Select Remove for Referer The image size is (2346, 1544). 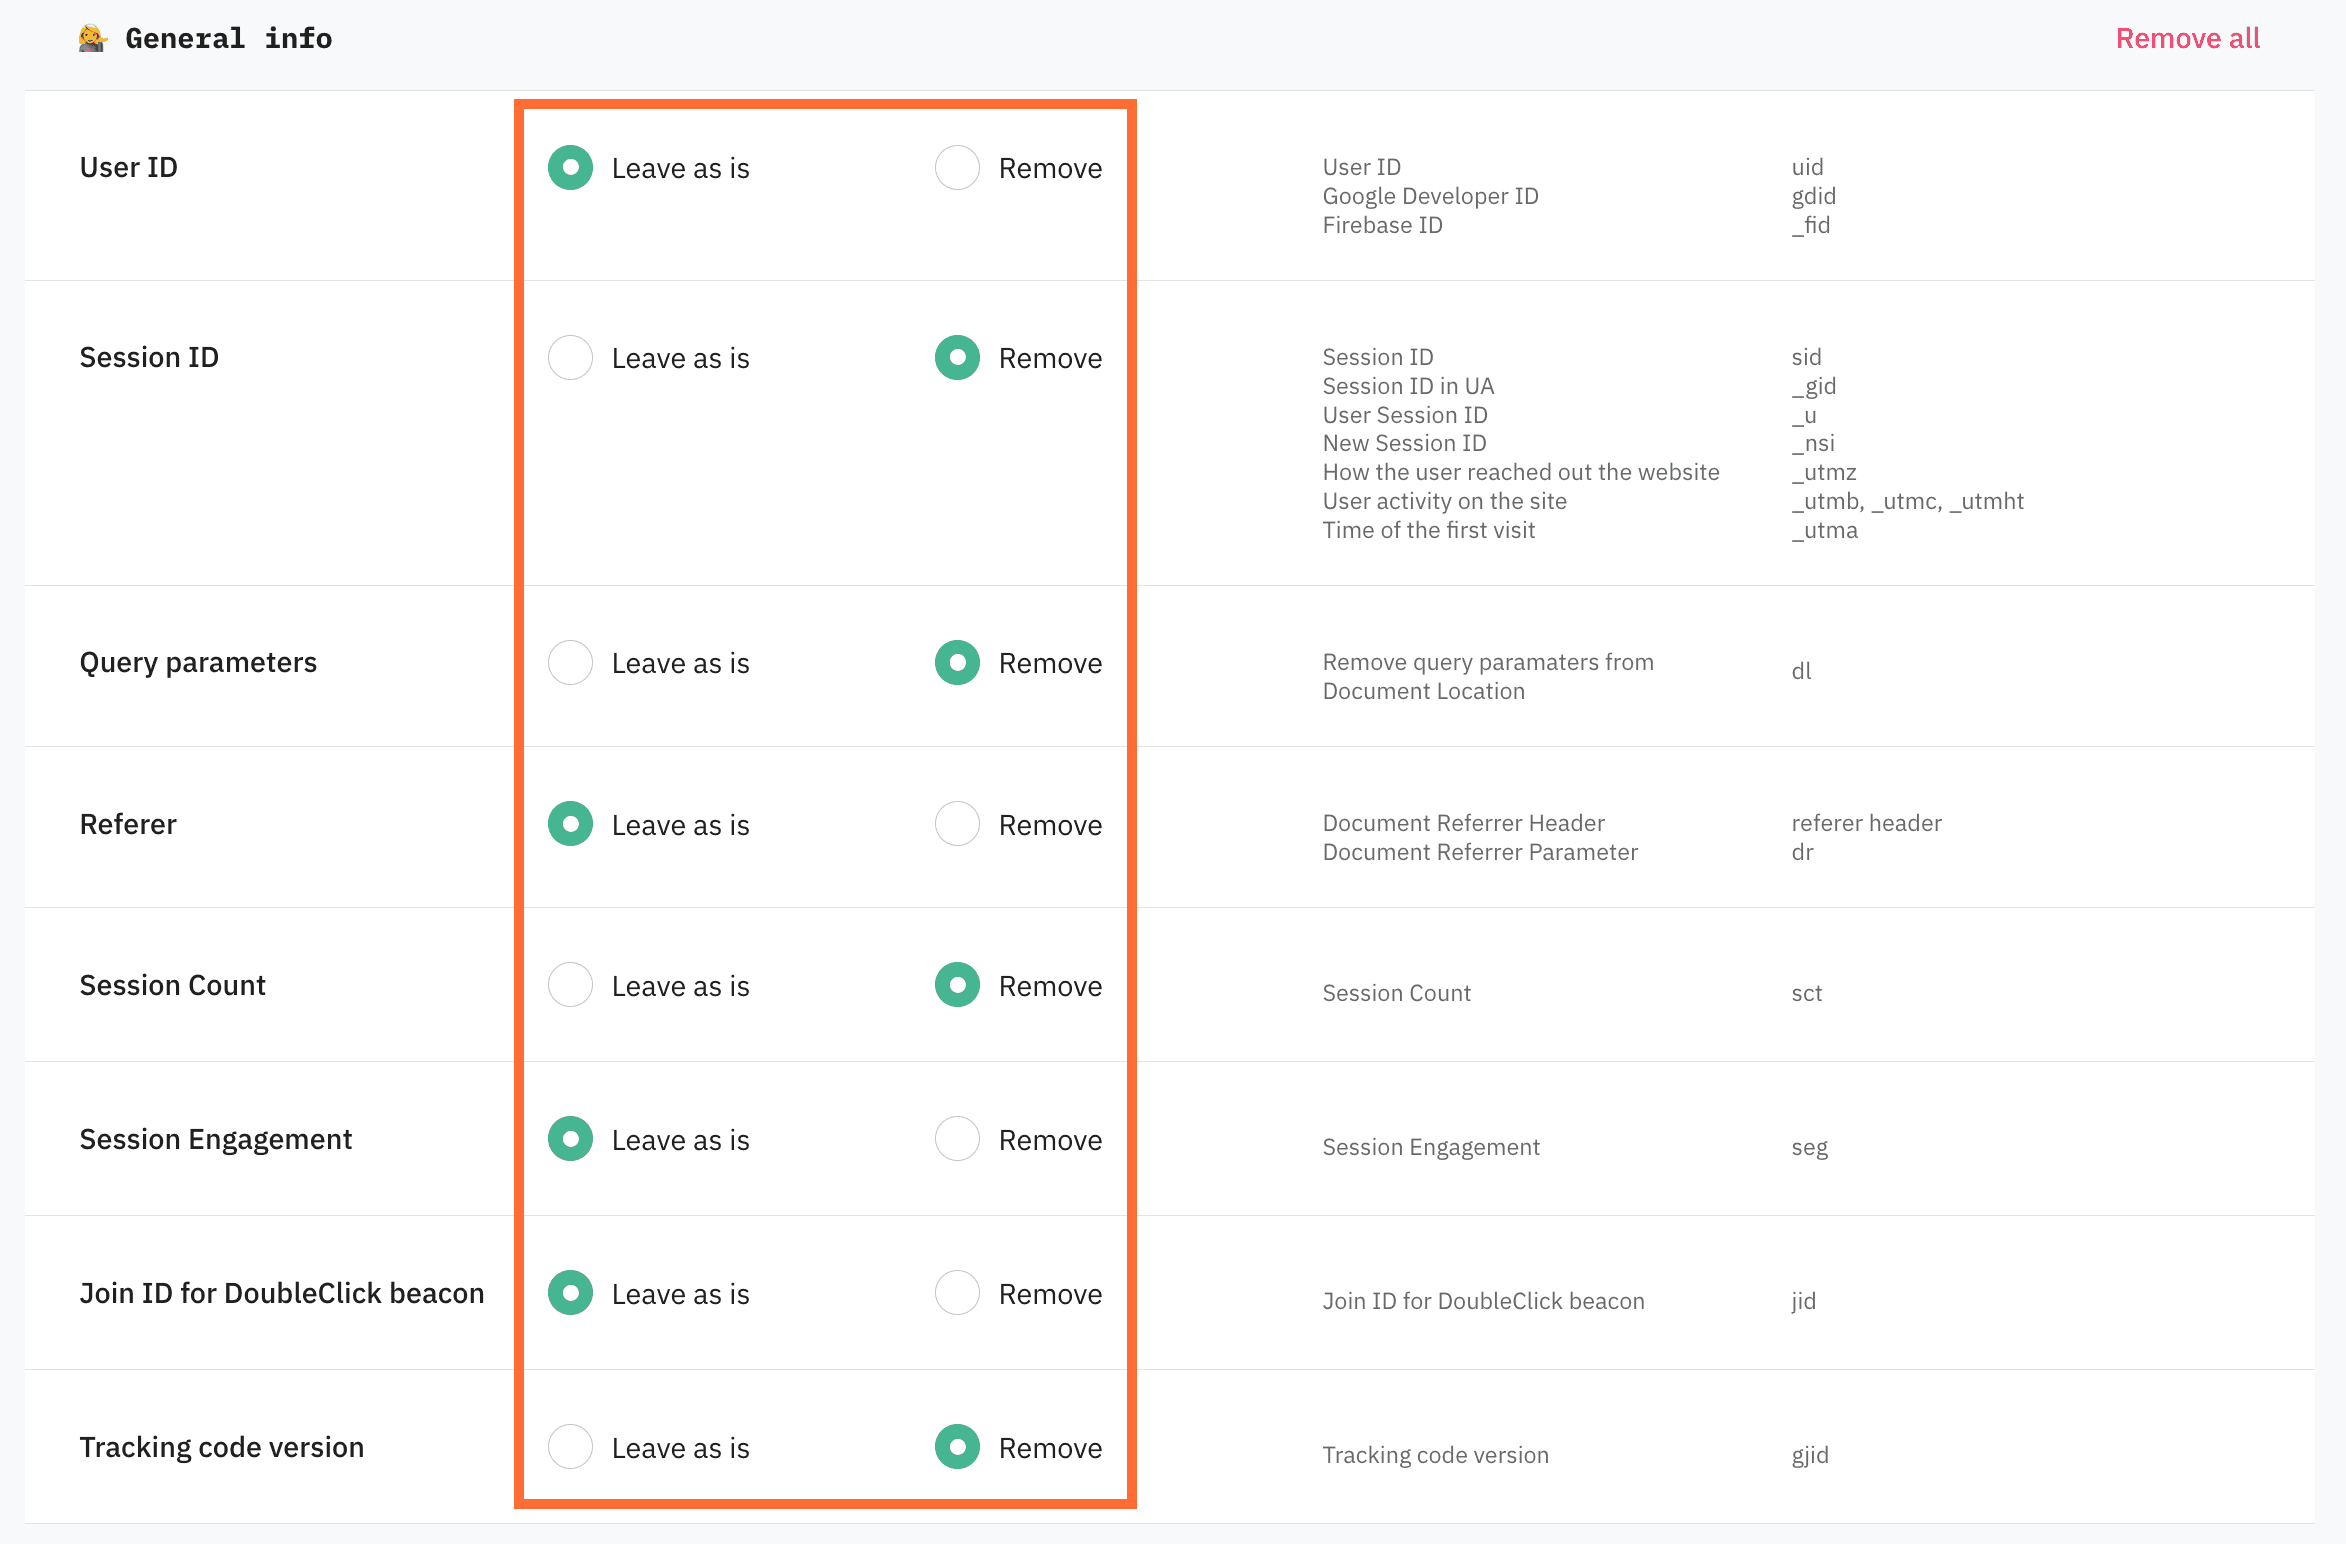(957, 824)
